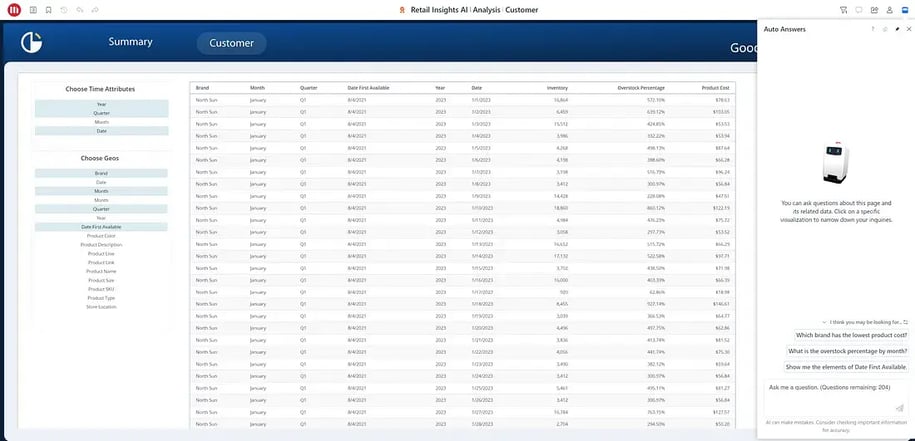Viewport: 915px width, 441px height.
Task: Collapse the 'I think you may be looking for' suggestions
Action: click(x=822, y=322)
